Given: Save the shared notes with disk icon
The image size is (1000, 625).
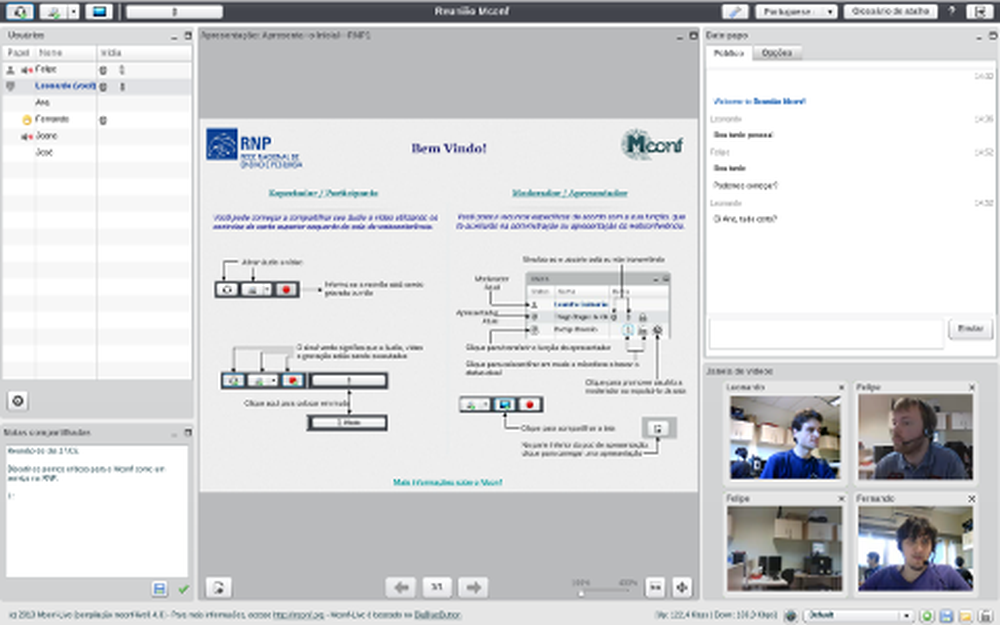Looking at the screenshot, I should pos(159,589).
